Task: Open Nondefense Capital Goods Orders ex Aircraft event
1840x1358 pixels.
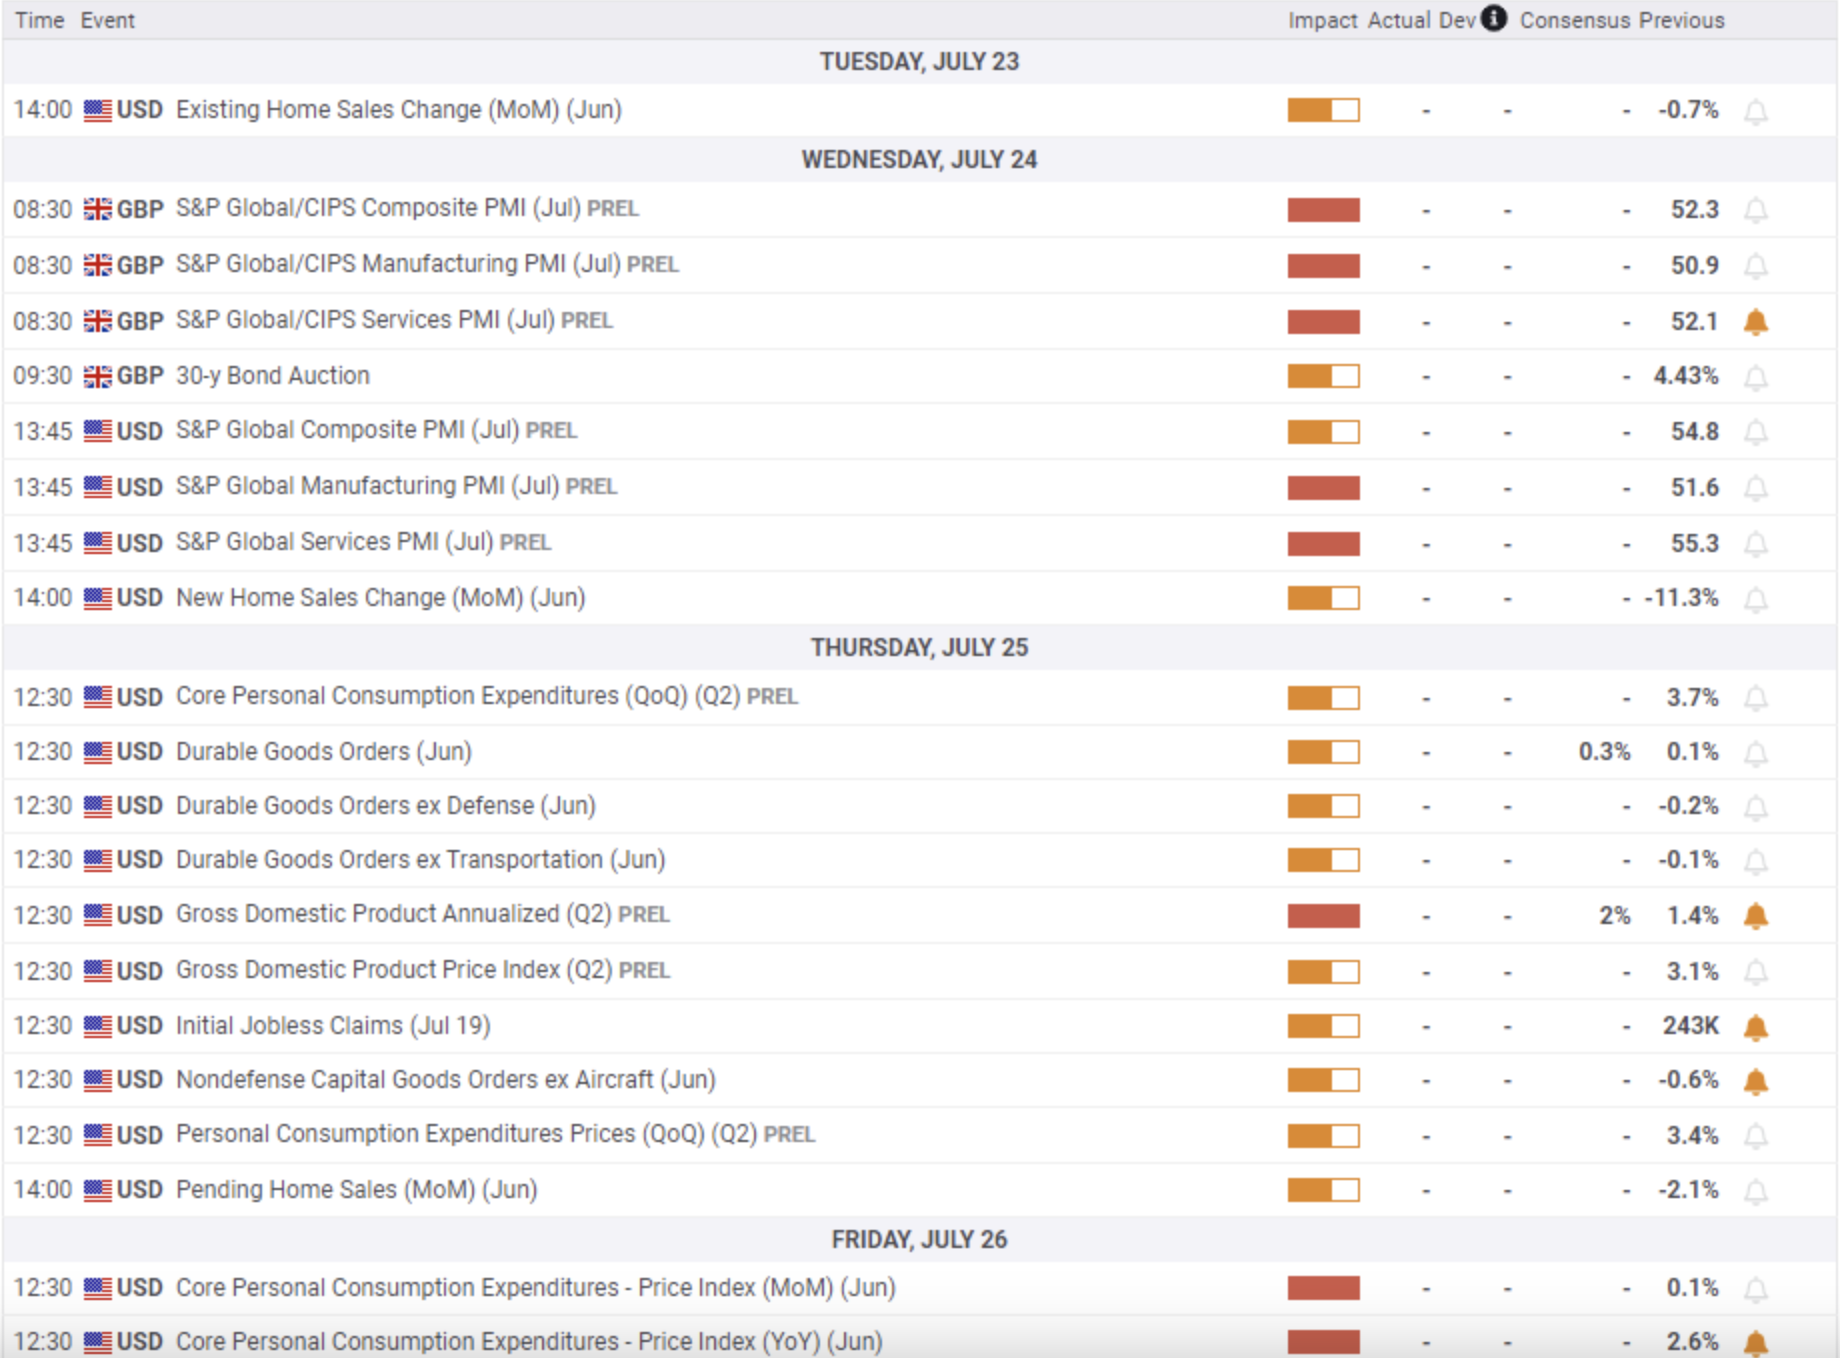Action: 446,1080
